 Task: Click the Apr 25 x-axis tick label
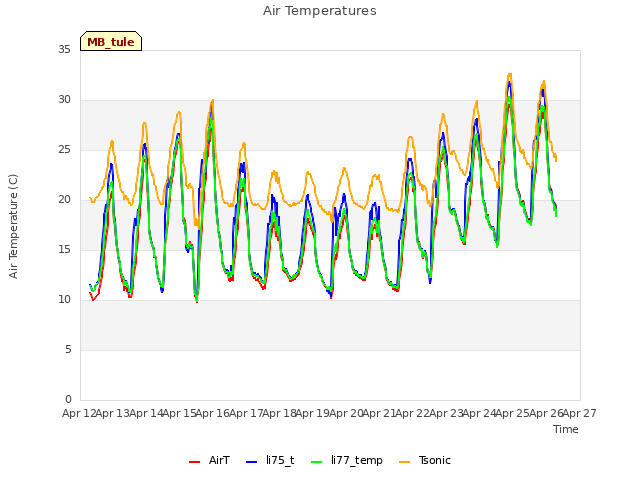pos(513,413)
